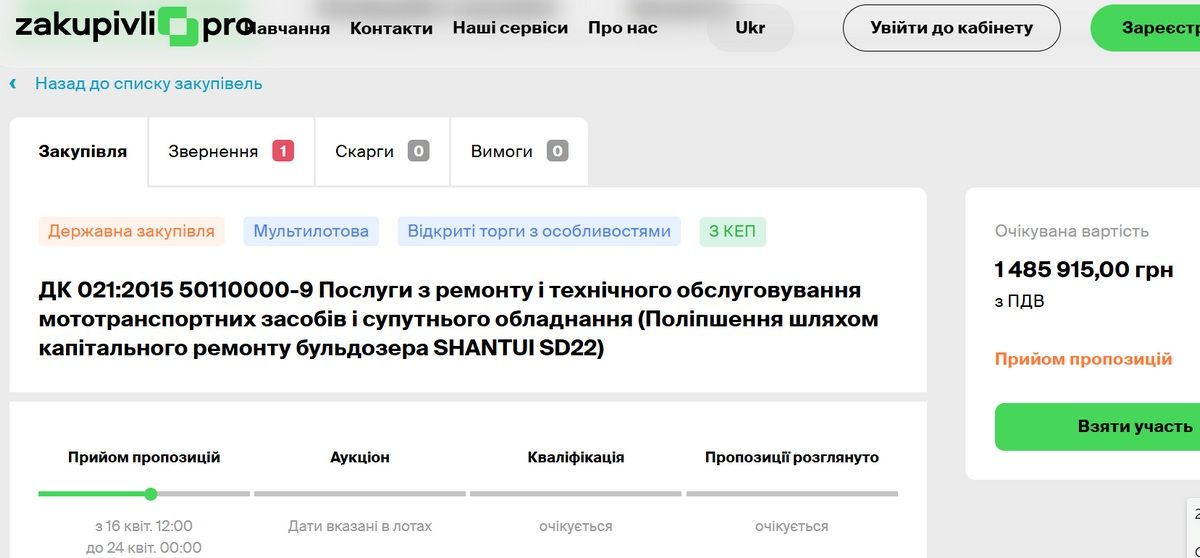Image resolution: width=1200 pixels, height=558 pixels.
Task: Switch to the Вимоги tab
Action: coord(520,152)
